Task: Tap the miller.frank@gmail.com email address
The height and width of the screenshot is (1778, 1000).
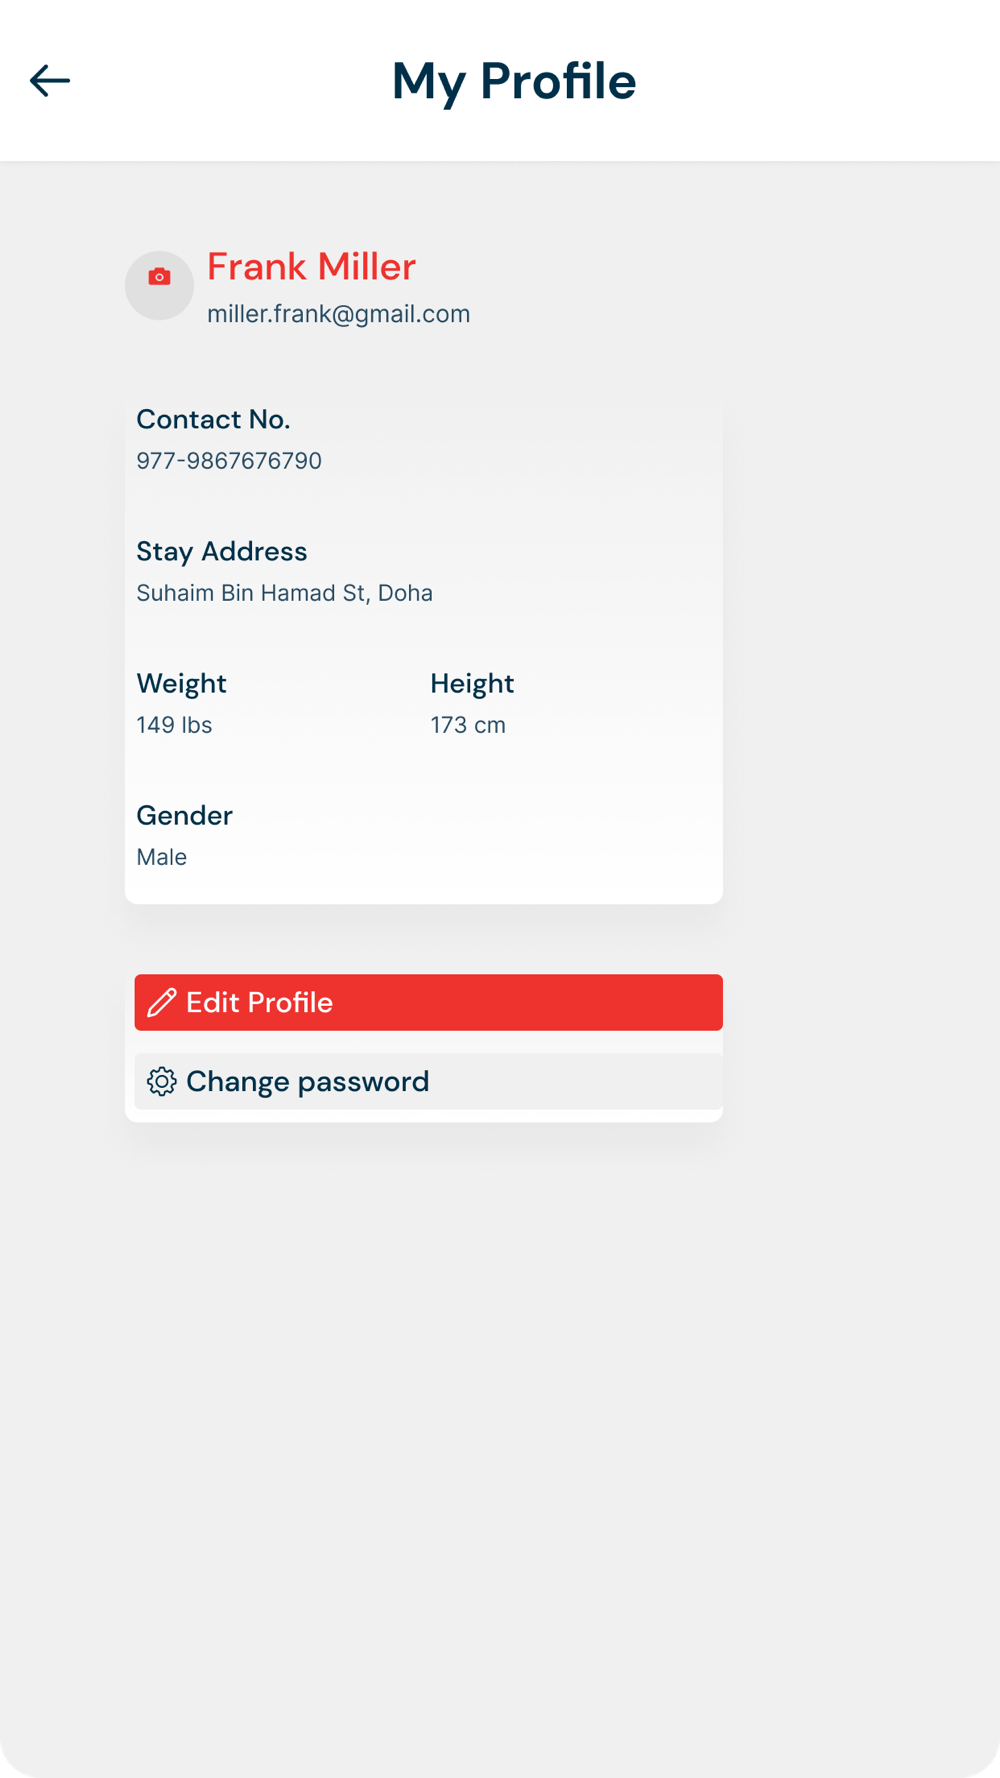Action: click(338, 314)
